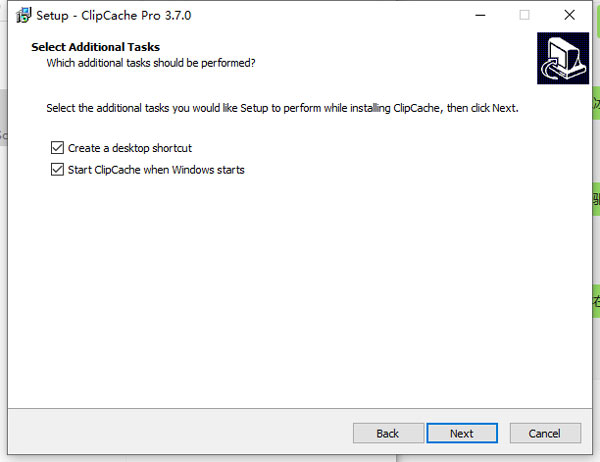This screenshot has height=462, width=600.
Task: Click the empty footer area left of Back
Action: [x=180, y=434]
